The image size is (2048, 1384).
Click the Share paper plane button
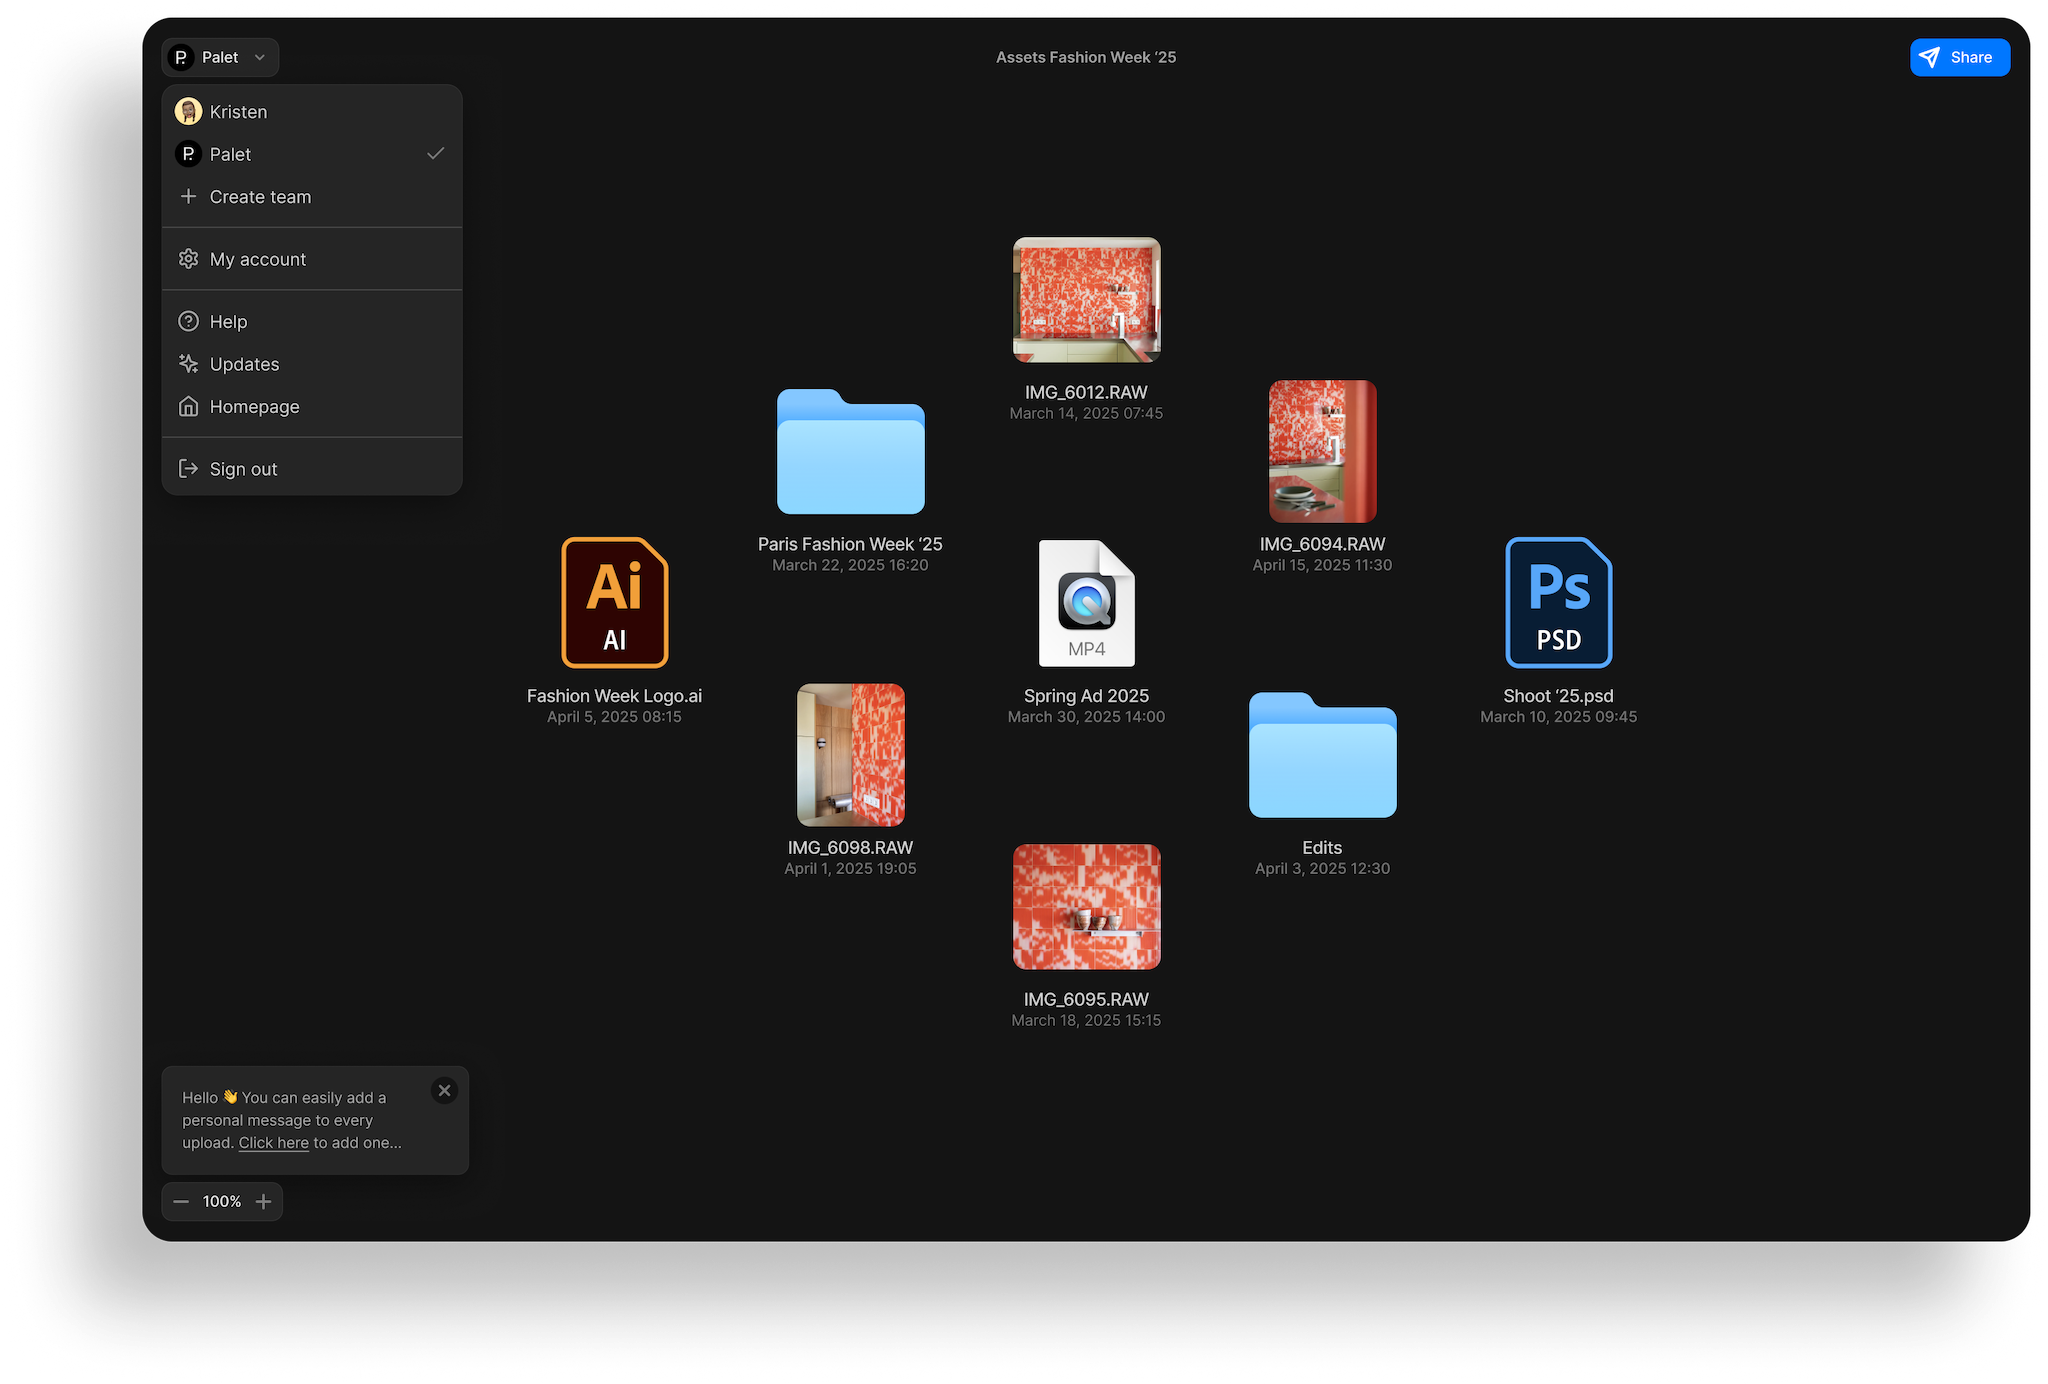(1959, 58)
